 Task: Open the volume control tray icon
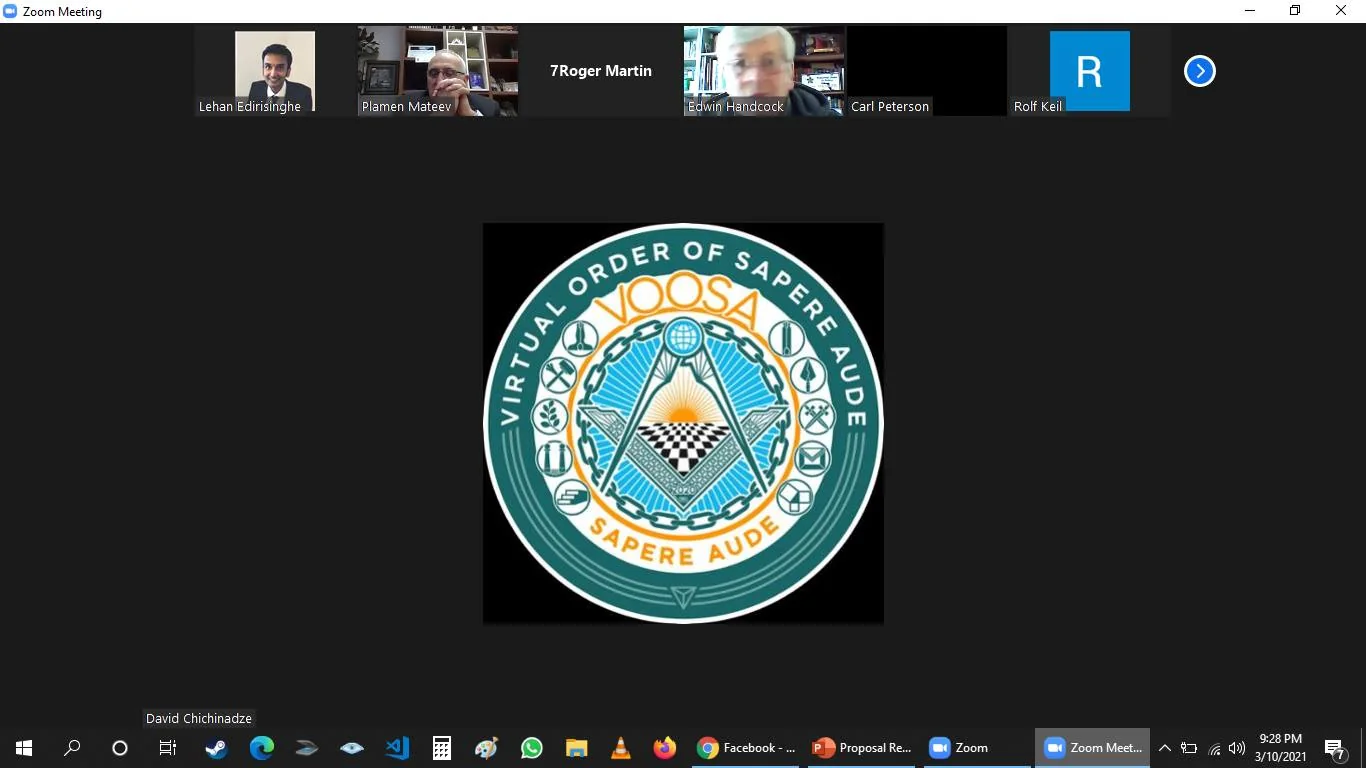1237,748
